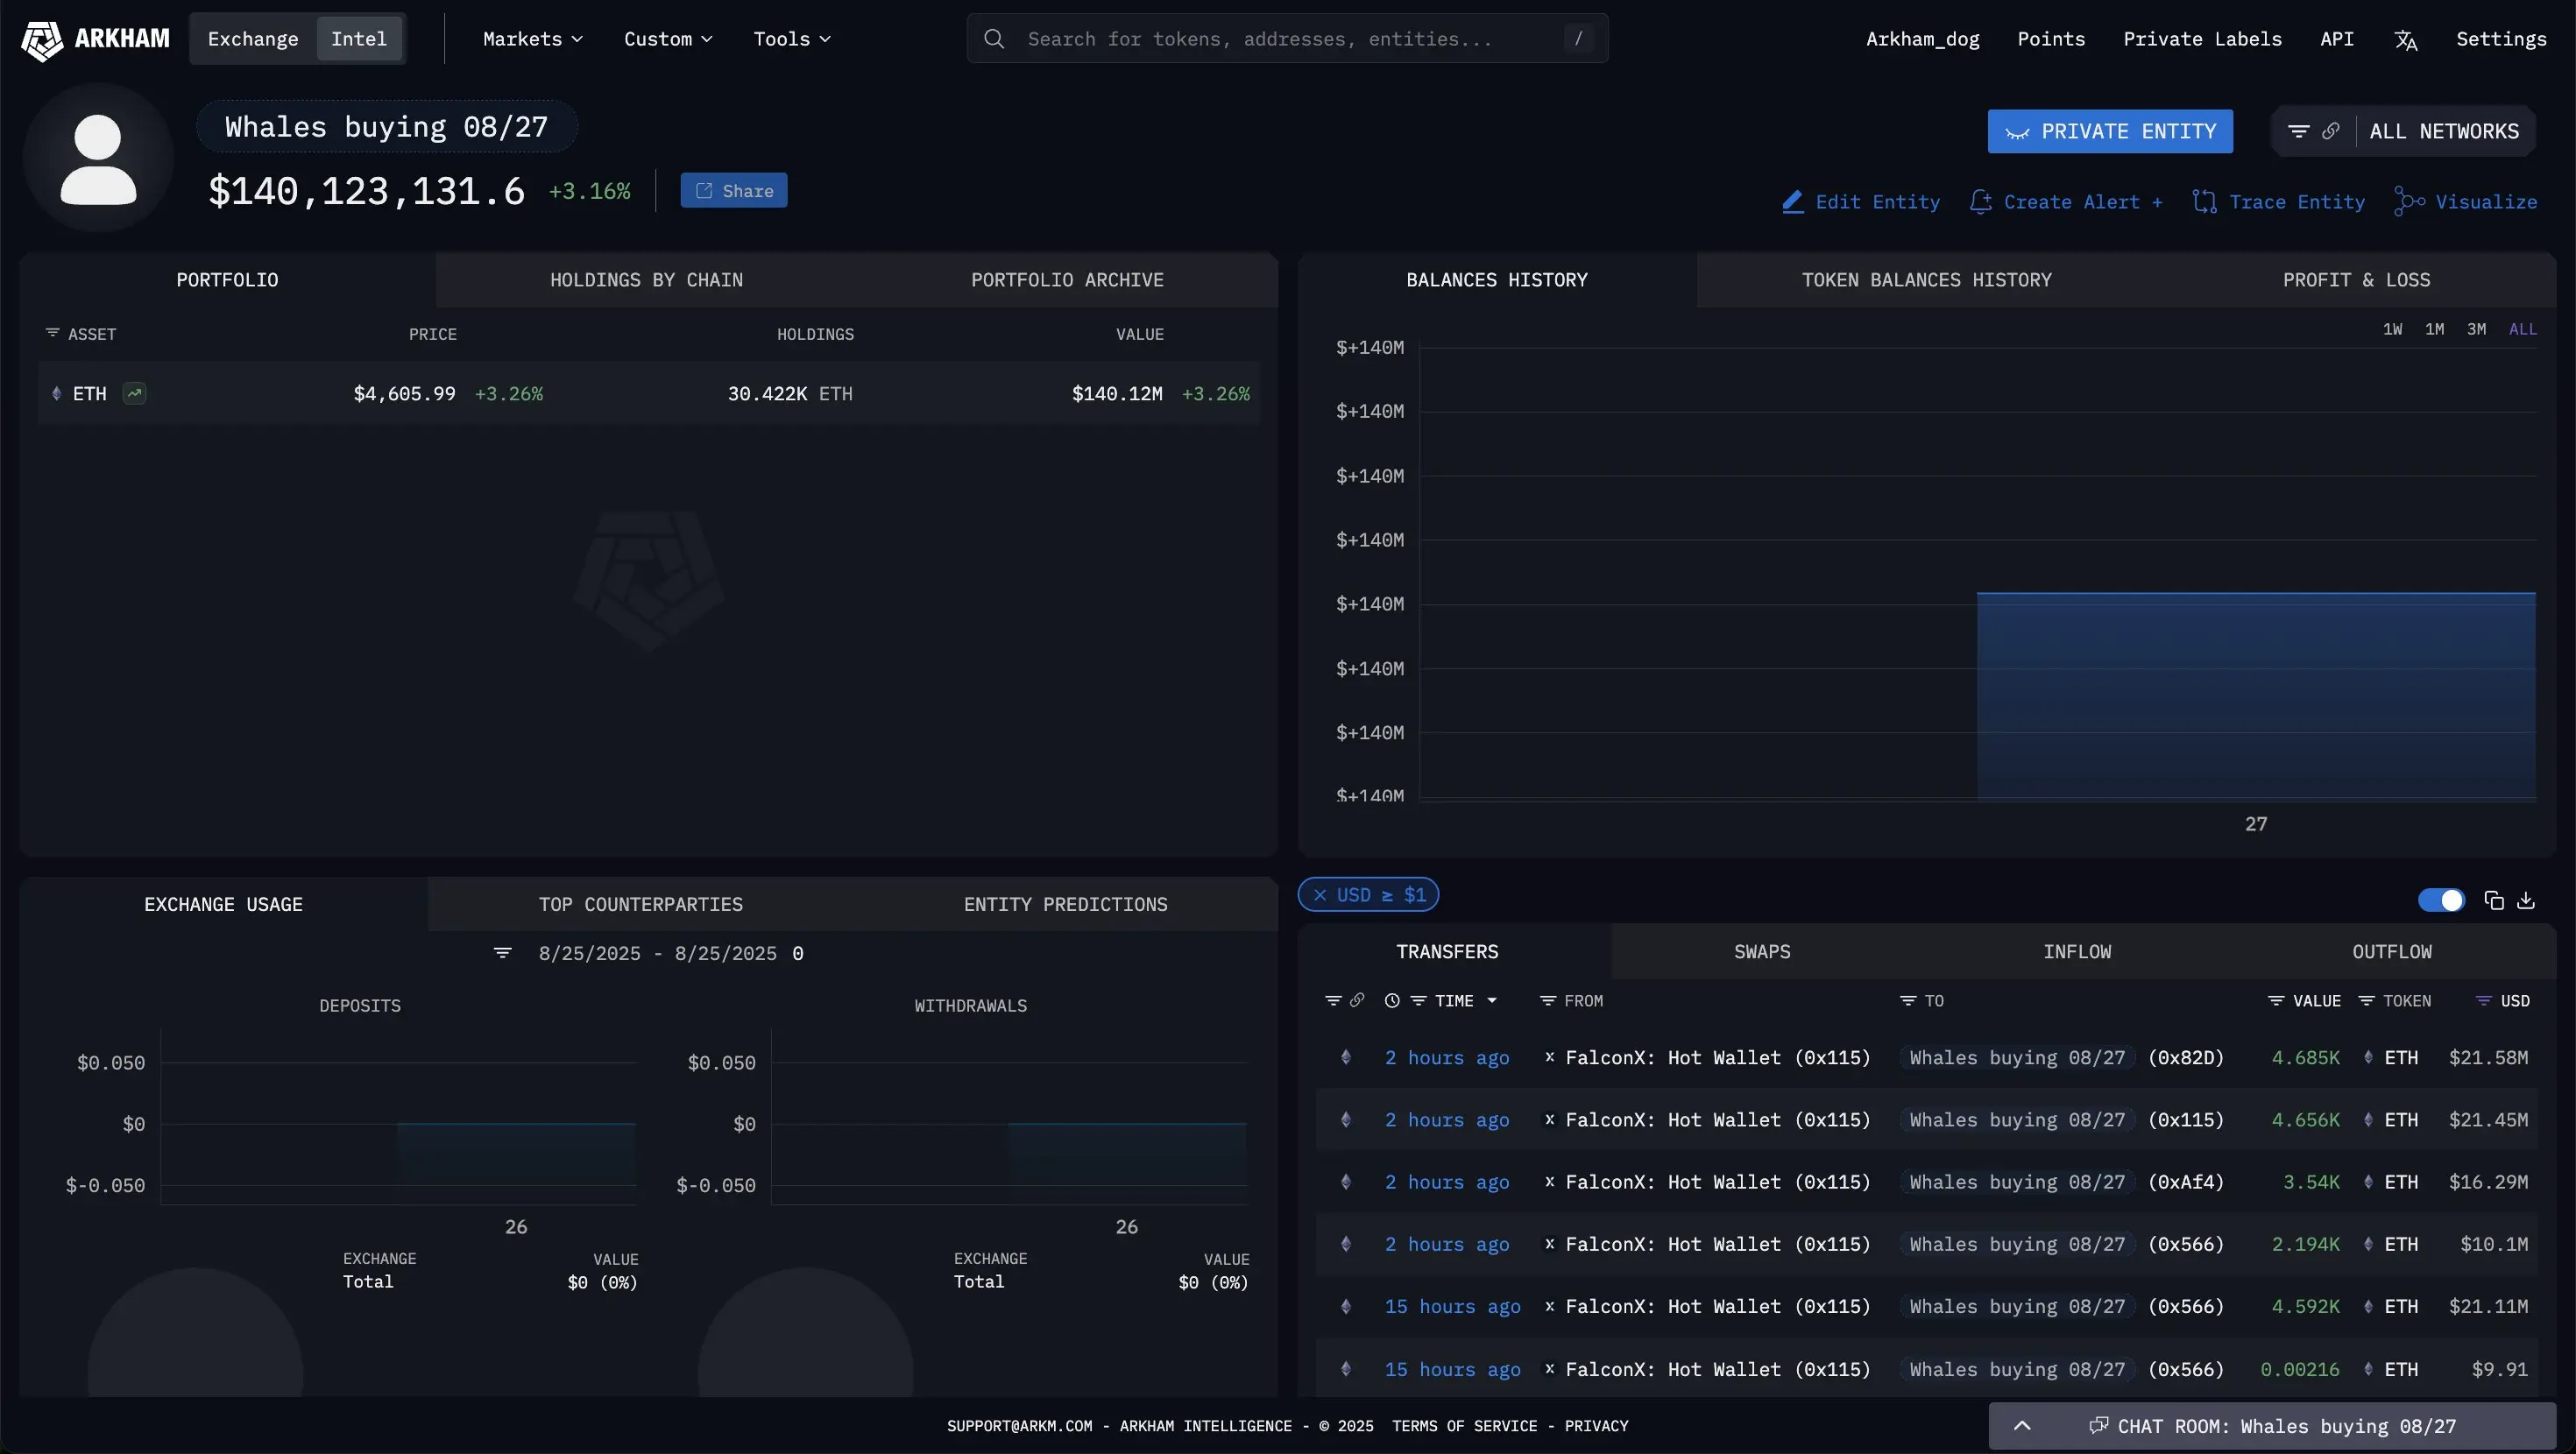2576x1454 pixels.
Task: Open Settings in the header
Action: click(x=2501, y=39)
